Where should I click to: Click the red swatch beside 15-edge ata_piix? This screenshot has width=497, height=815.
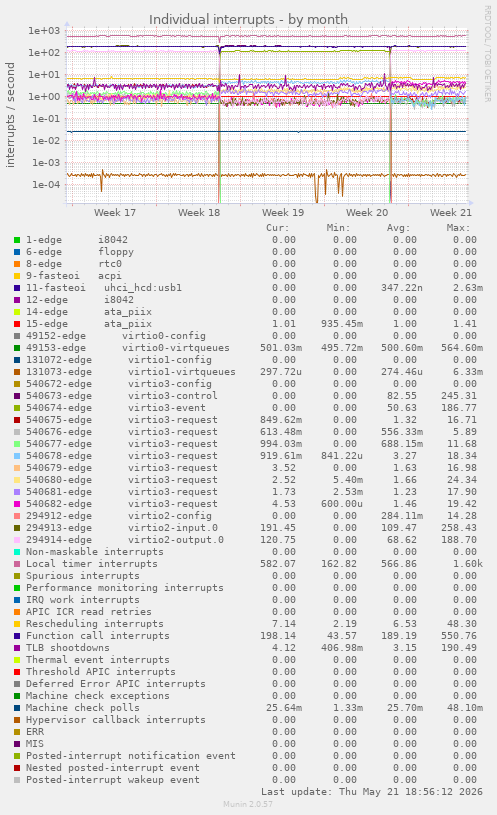click(17, 324)
